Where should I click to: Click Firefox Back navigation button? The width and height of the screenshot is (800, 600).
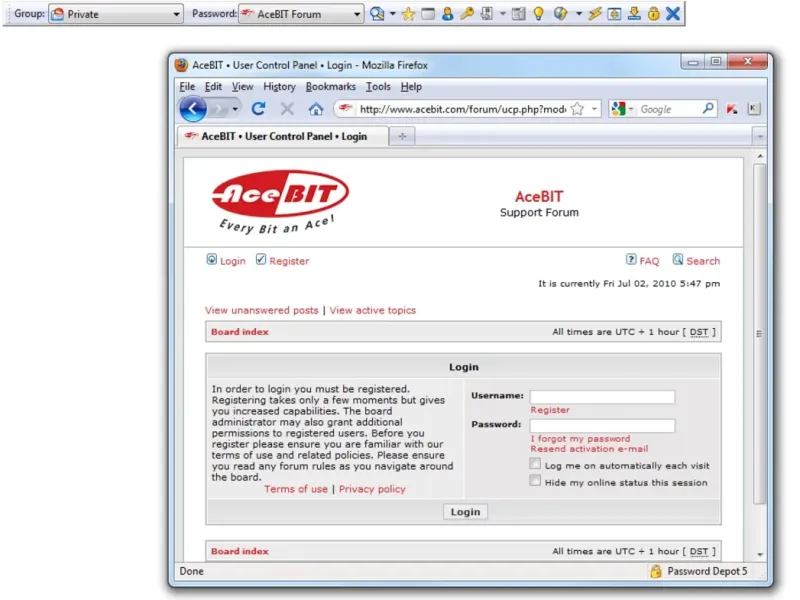pyautogui.click(x=193, y=109)
